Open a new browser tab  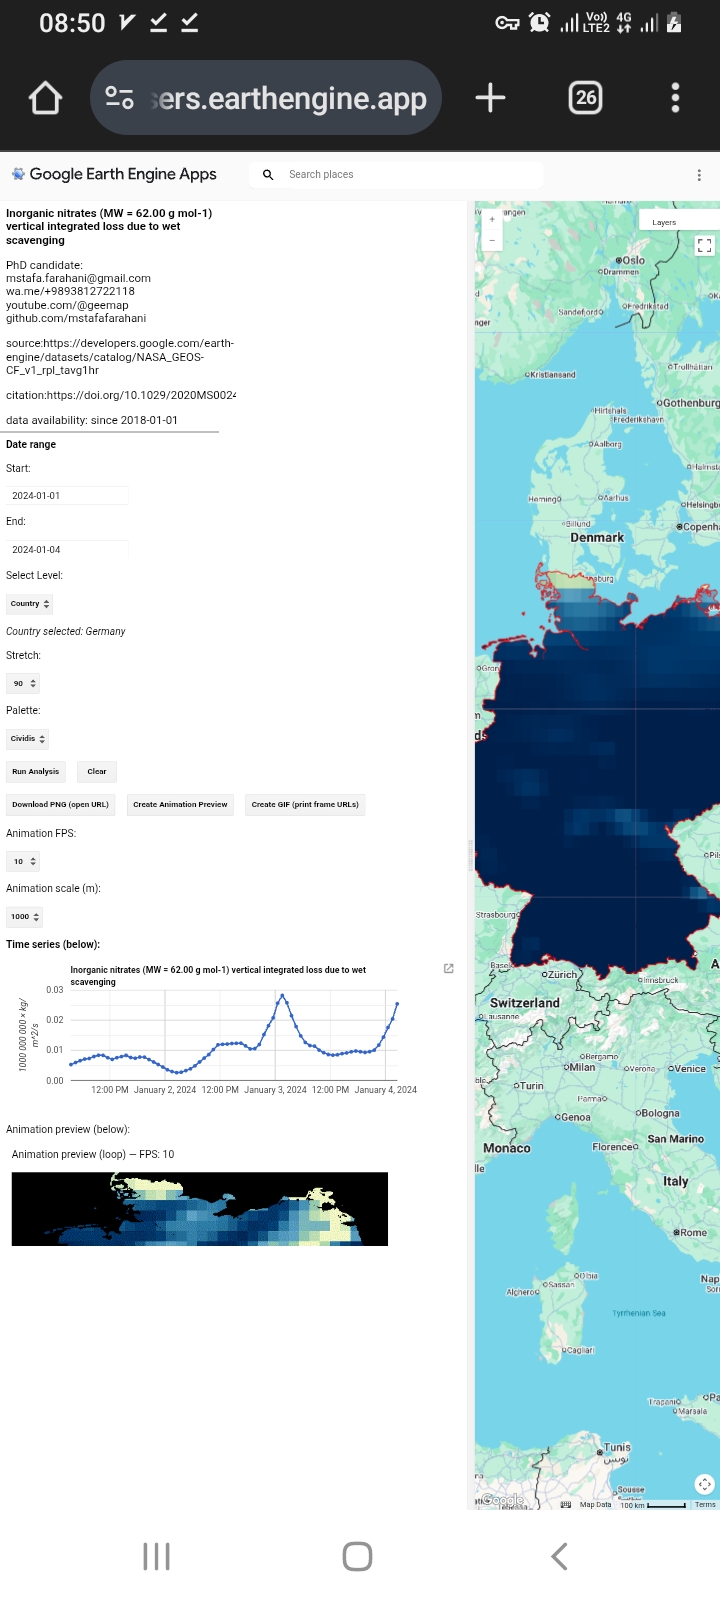[x=490, y=98]
